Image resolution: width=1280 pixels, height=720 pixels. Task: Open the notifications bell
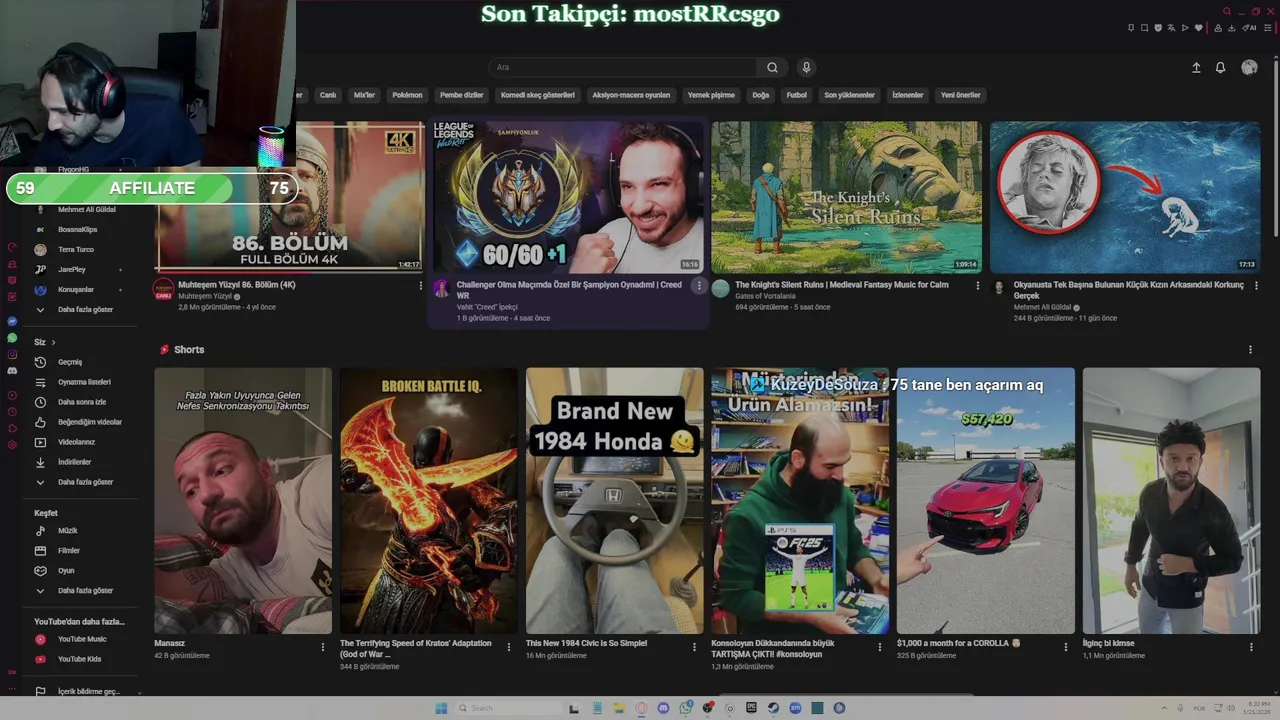click(1220, 67)
